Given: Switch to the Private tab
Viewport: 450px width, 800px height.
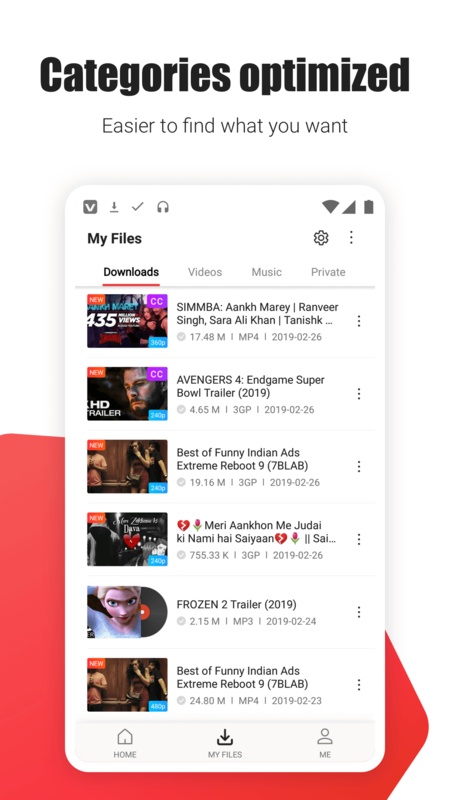Looking at the screenshot, I should click(x=328, y=272).
